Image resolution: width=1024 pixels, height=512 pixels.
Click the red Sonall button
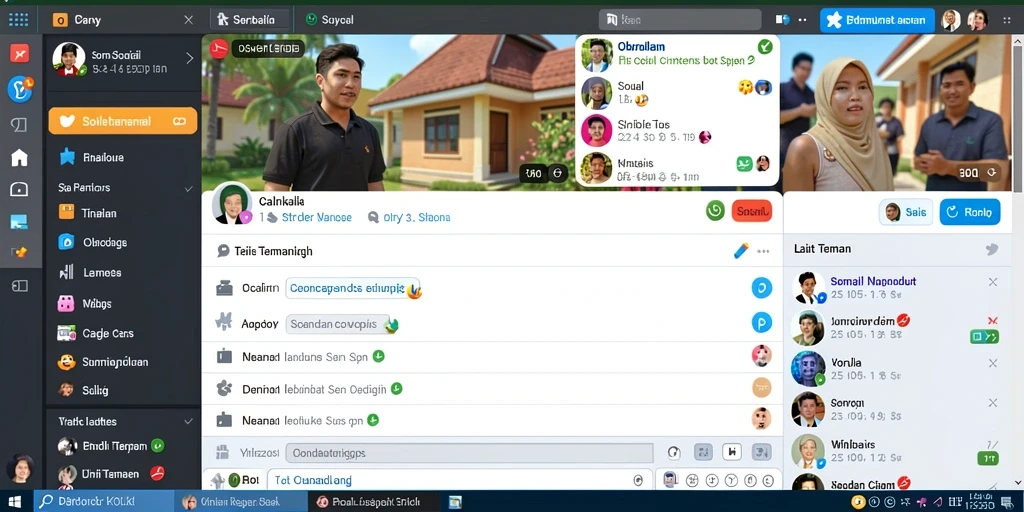tap(752, 211)
